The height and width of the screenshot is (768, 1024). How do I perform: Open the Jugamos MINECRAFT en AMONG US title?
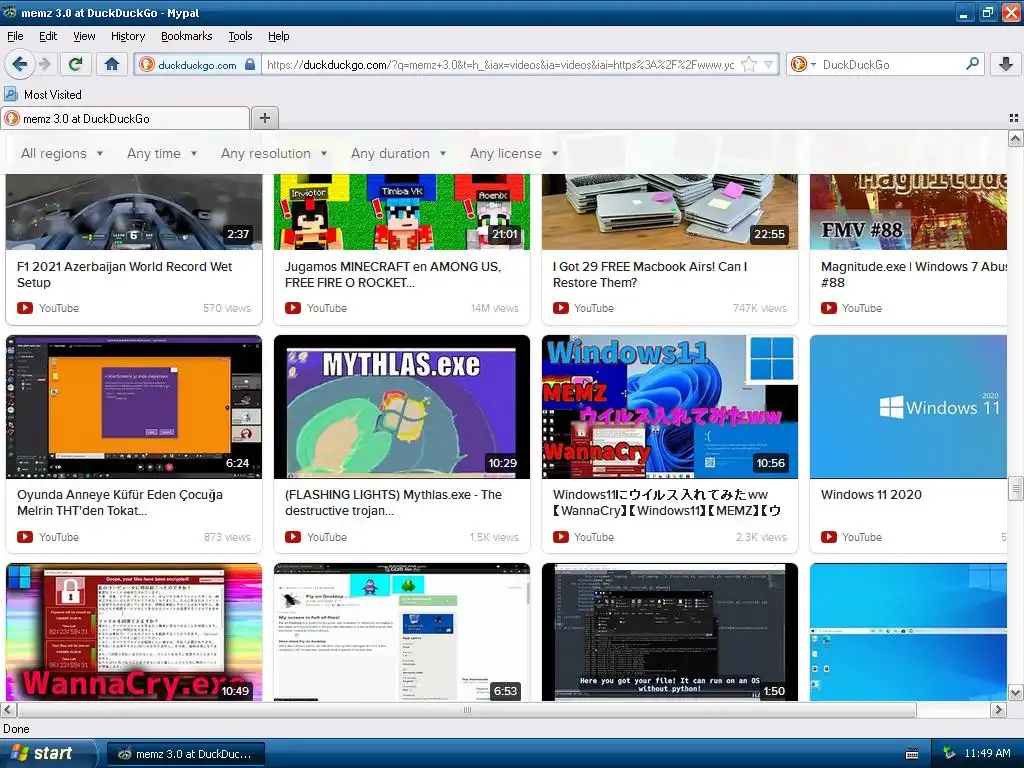click(x=393, y=274)
